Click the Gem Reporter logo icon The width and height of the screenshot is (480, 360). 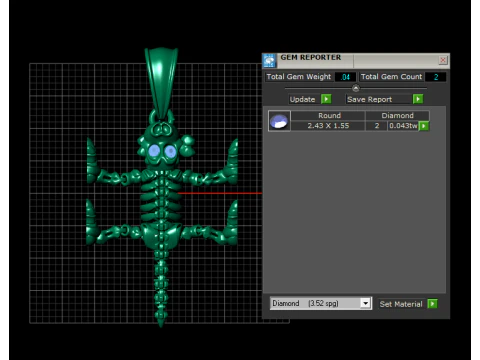tap(269, 61)
